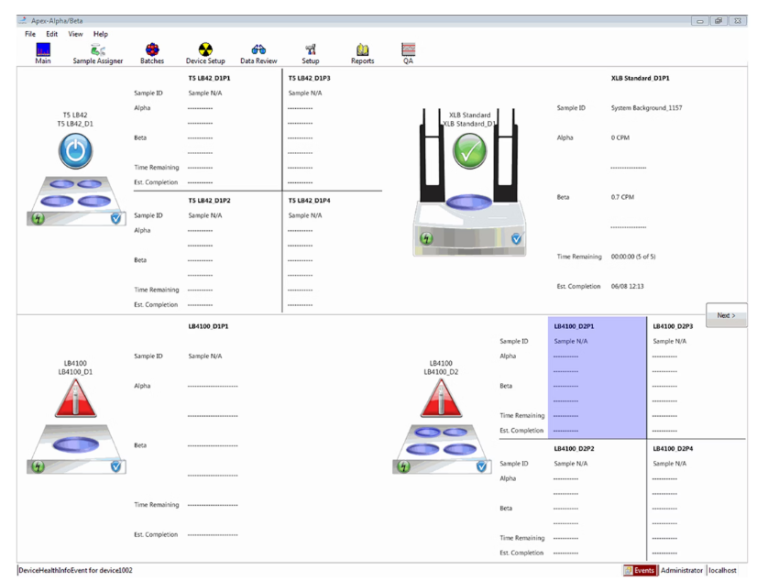Viewport: 768px width, 581px height.
Task: Select the highlighted LB4100_D2P1 panel
Action: click(597, 377)
